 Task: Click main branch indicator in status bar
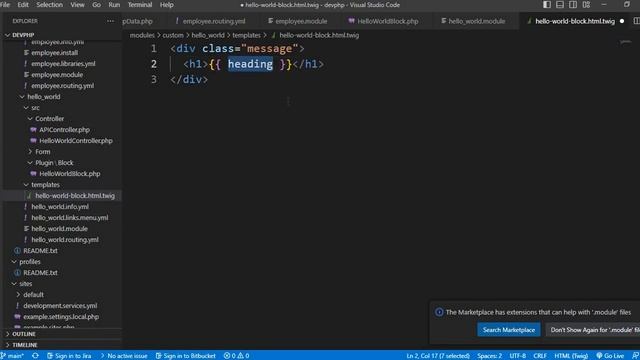coord(12,356)
